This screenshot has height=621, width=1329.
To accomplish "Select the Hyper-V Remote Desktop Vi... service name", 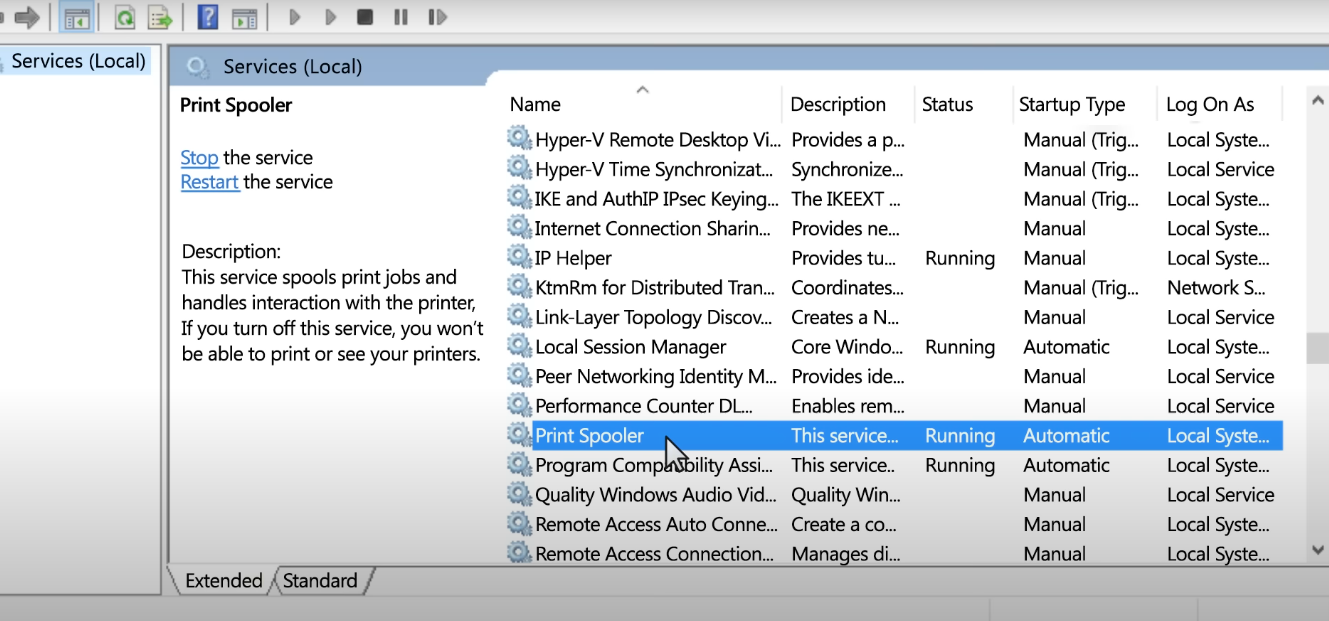I will click(658, 140).
